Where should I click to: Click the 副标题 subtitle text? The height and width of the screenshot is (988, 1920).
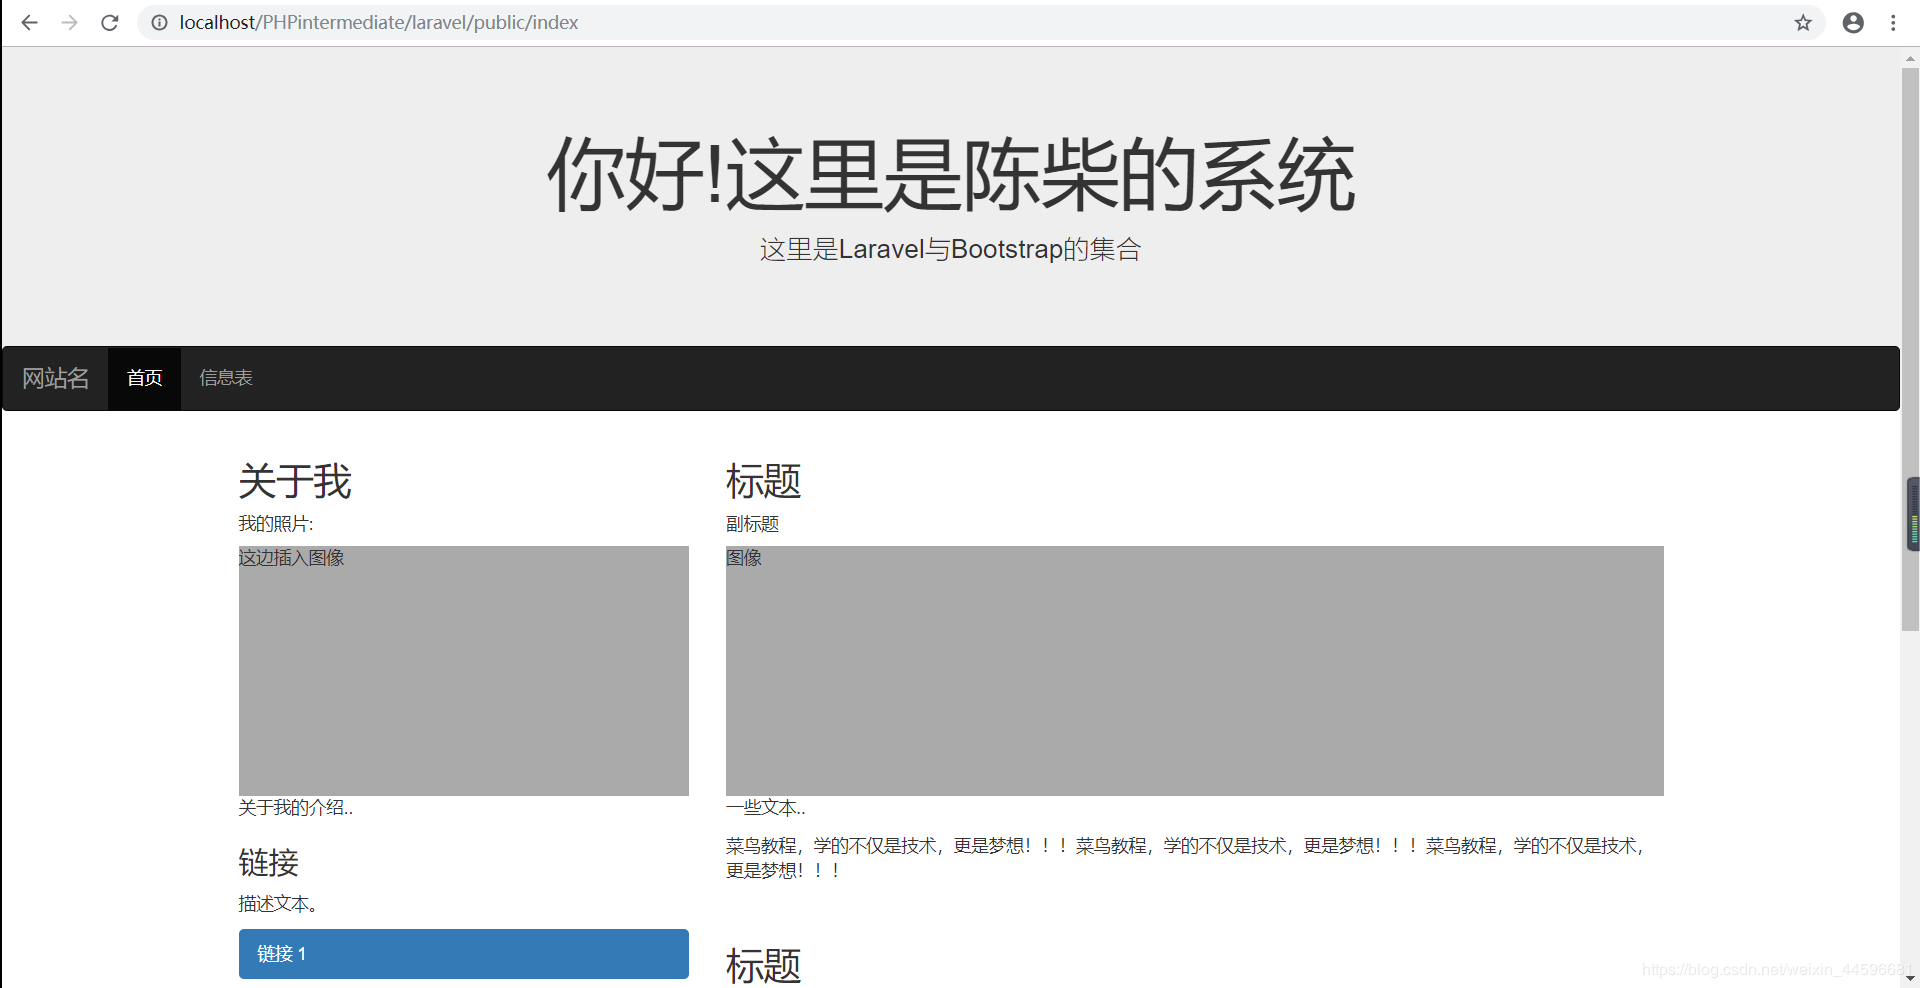click(752, 523)
